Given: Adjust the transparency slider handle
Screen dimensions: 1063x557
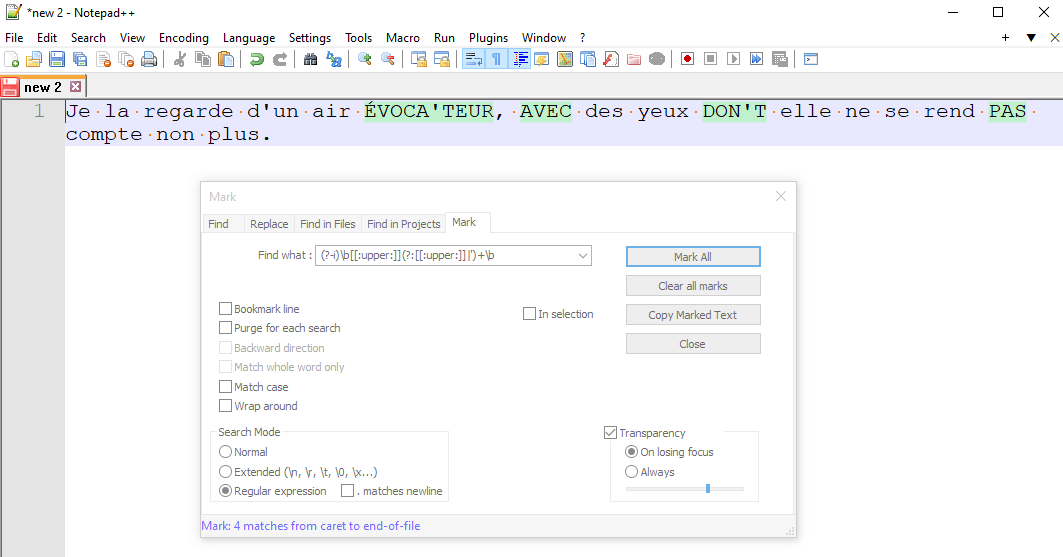Looking at the screenshot, I should (x=708, y=489).
